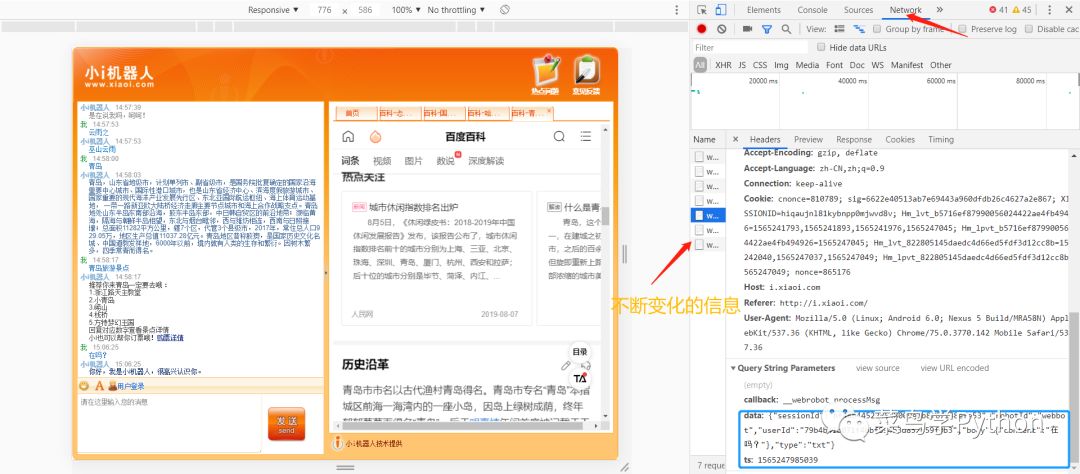This screenshot has width=1080, height=474.
Task: Click the Baidu Baike home icon
Action: (349, 136)
